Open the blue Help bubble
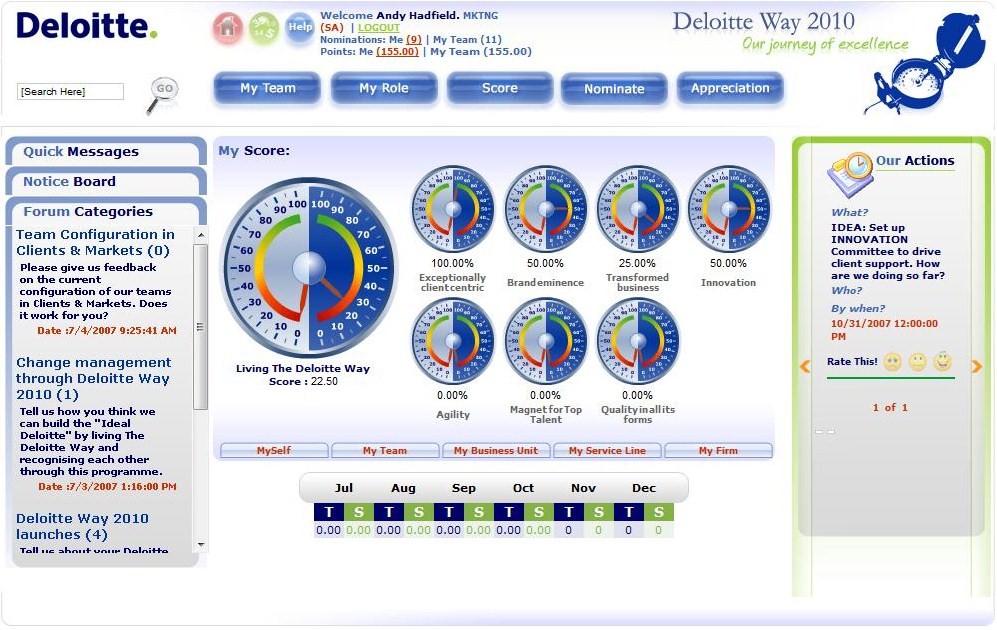The width and height of the screenshot is (997, 630). point(299,28)
